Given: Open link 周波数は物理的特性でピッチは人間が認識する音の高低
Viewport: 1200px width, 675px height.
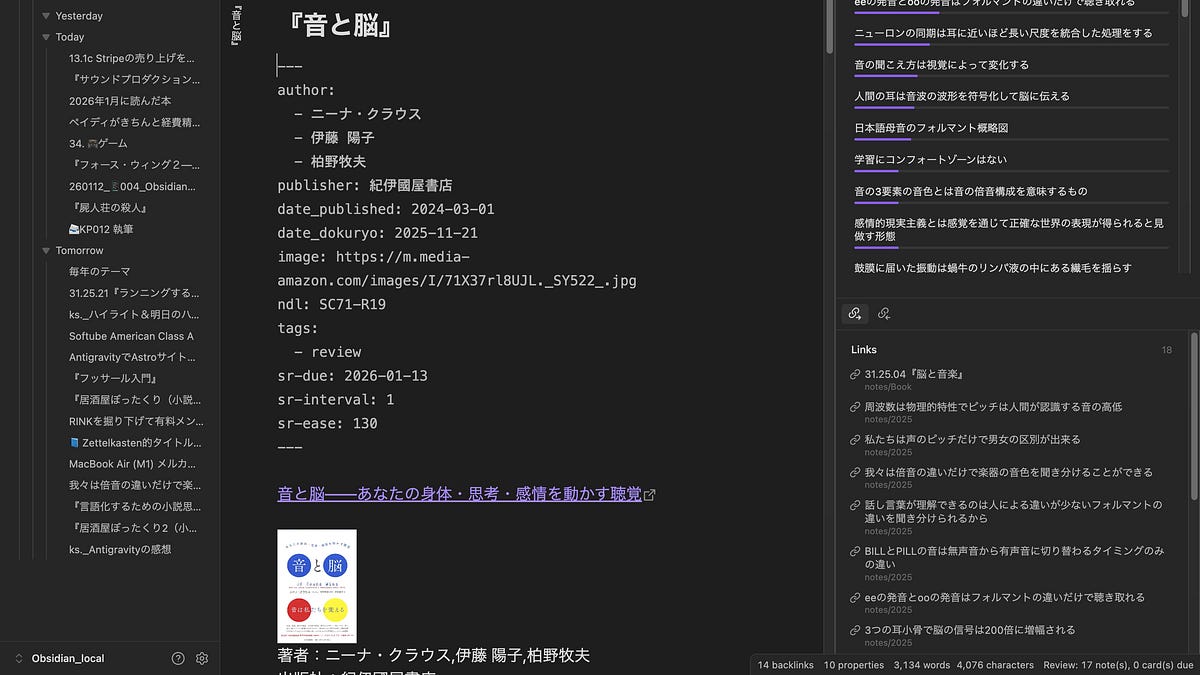Looking at the screenshot, I should (993, 407).
